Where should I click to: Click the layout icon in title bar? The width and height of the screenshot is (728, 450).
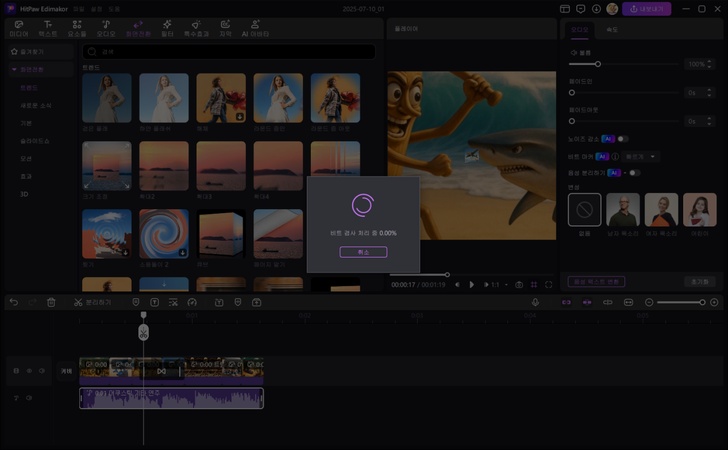(x=565, y=9)
